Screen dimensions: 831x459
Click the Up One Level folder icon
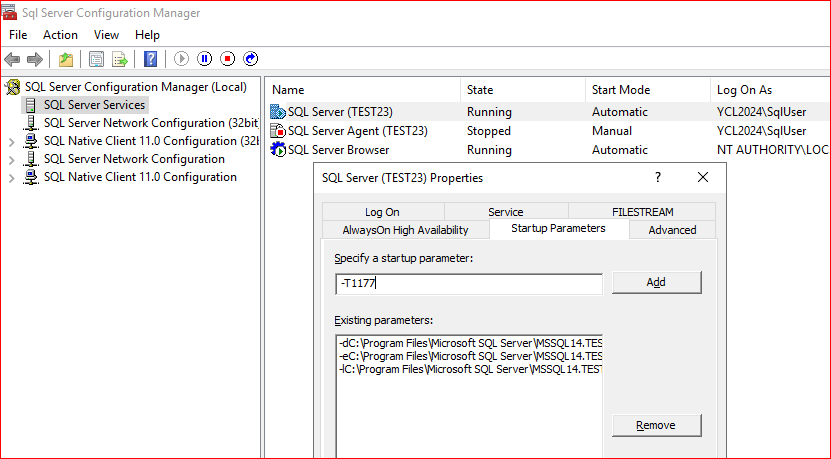[66, 59]
